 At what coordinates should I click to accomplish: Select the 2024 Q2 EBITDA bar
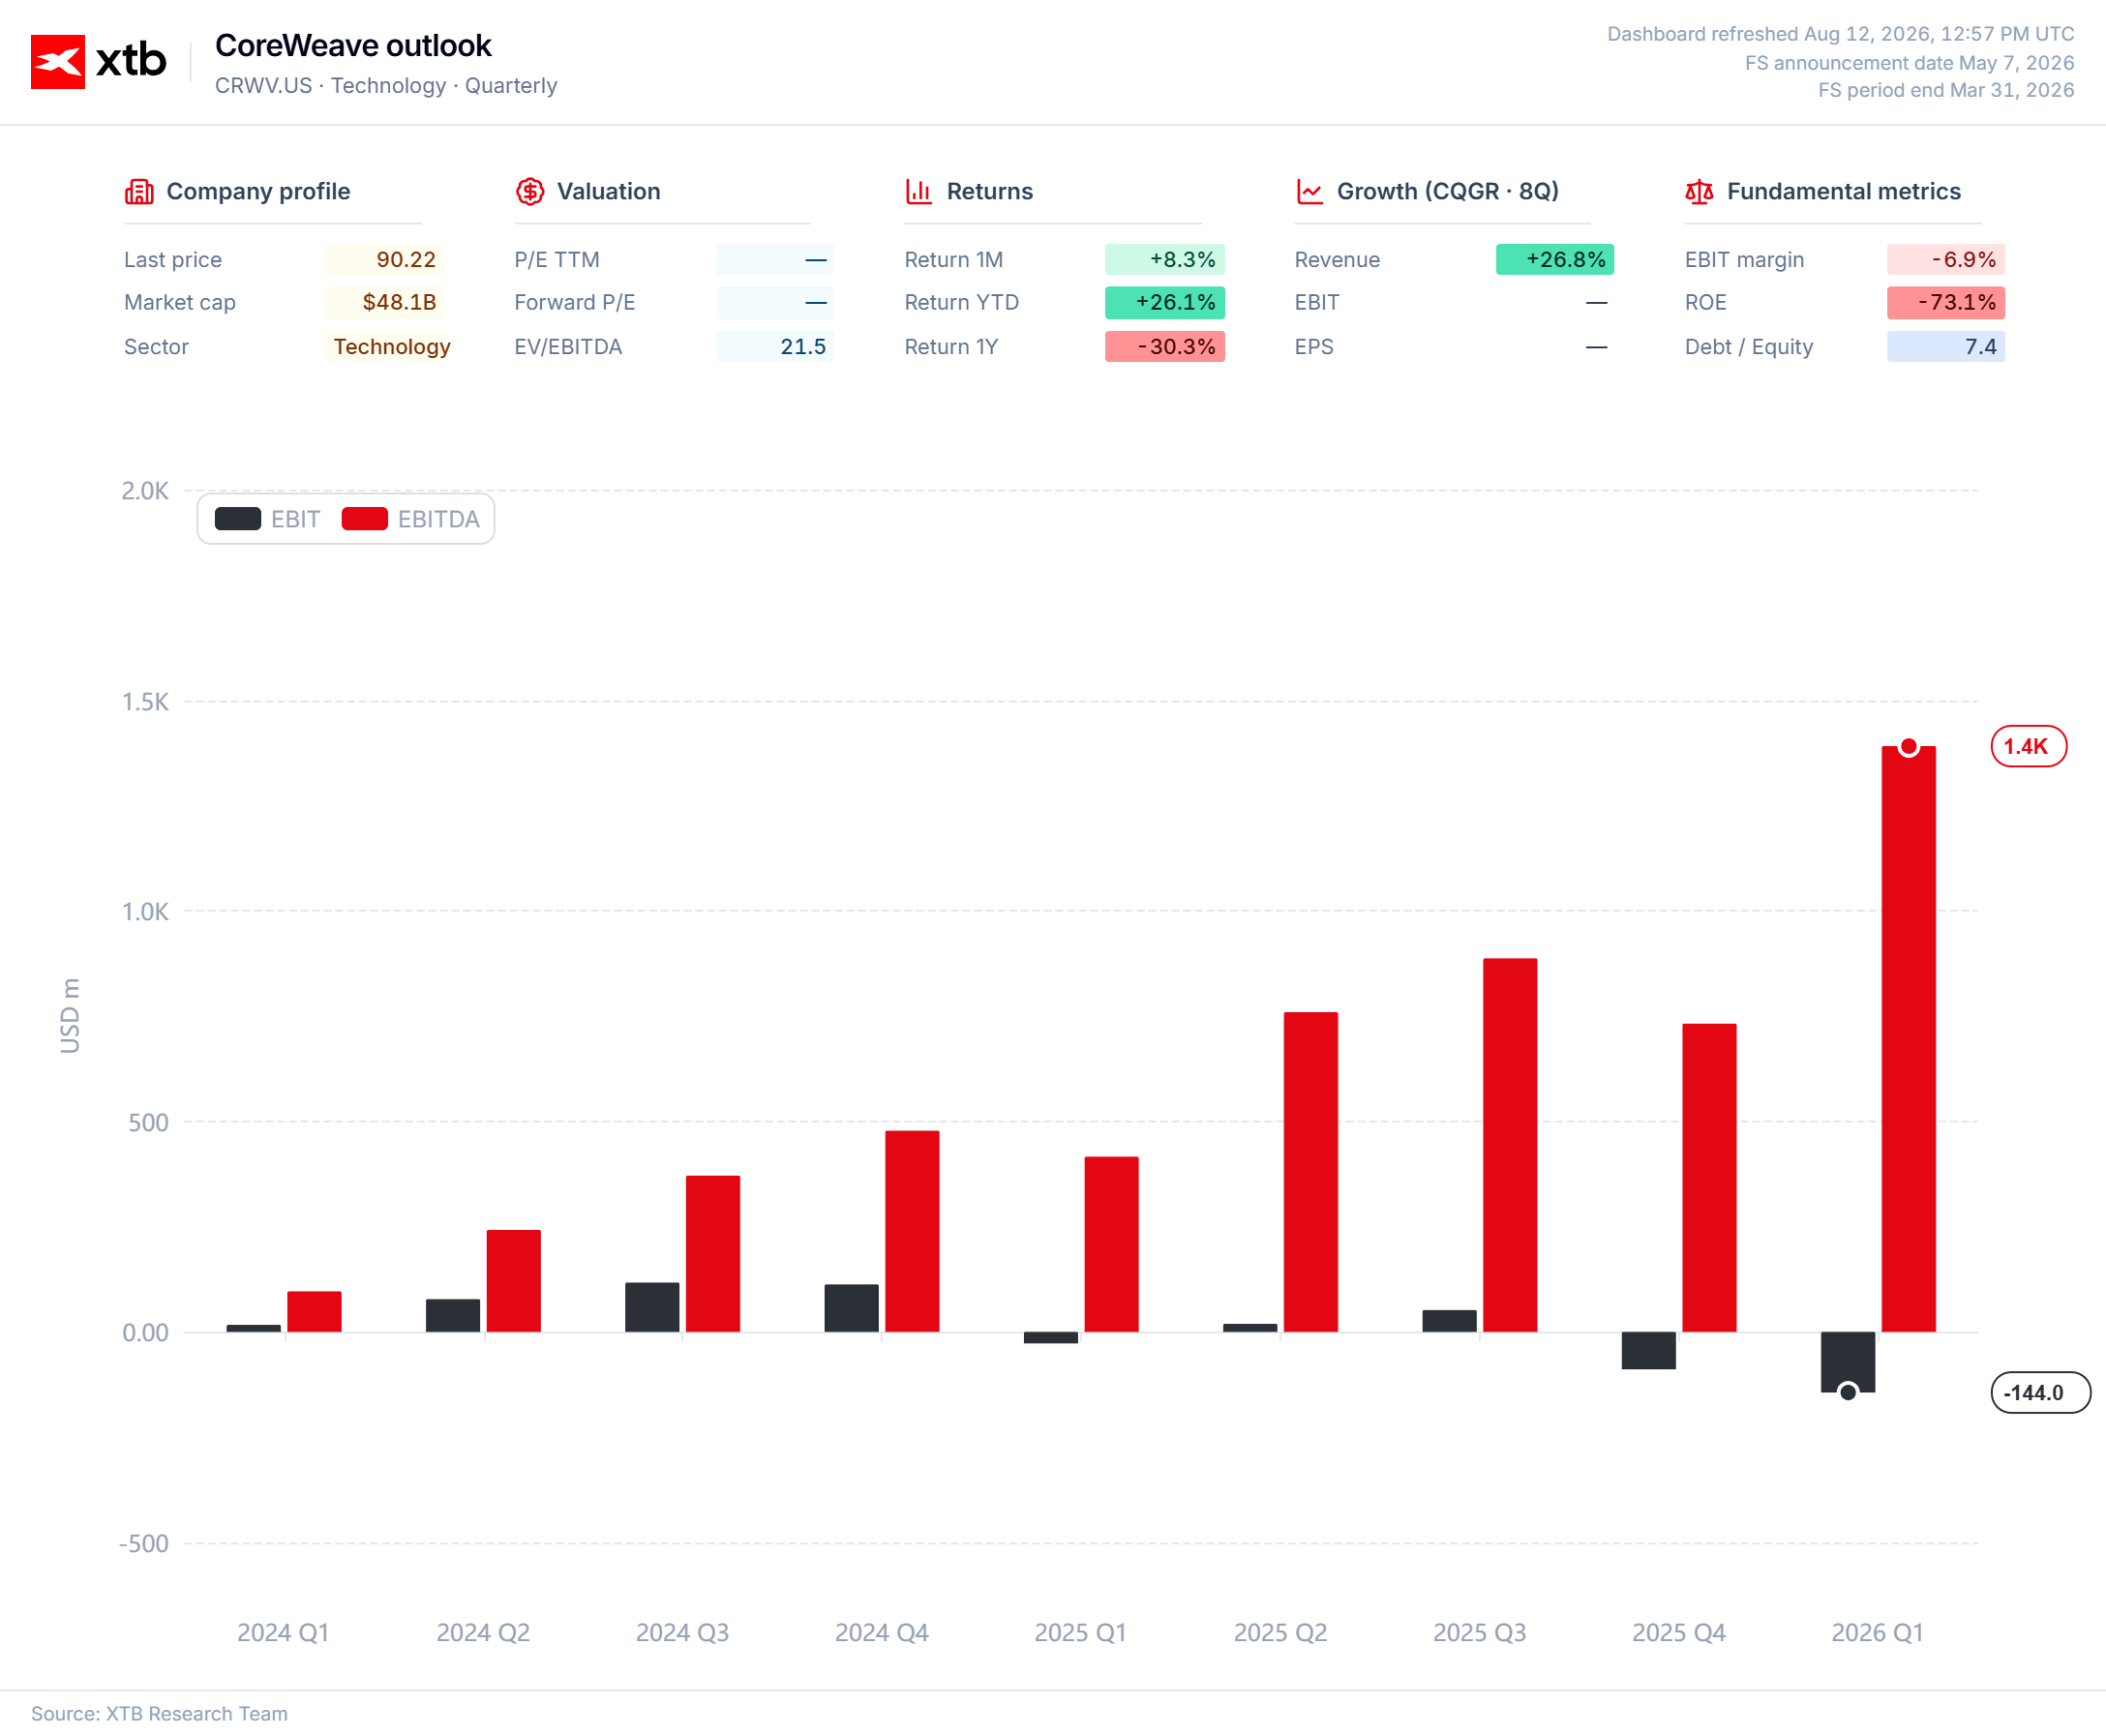pyautogui.click(x=514, y=1281)
